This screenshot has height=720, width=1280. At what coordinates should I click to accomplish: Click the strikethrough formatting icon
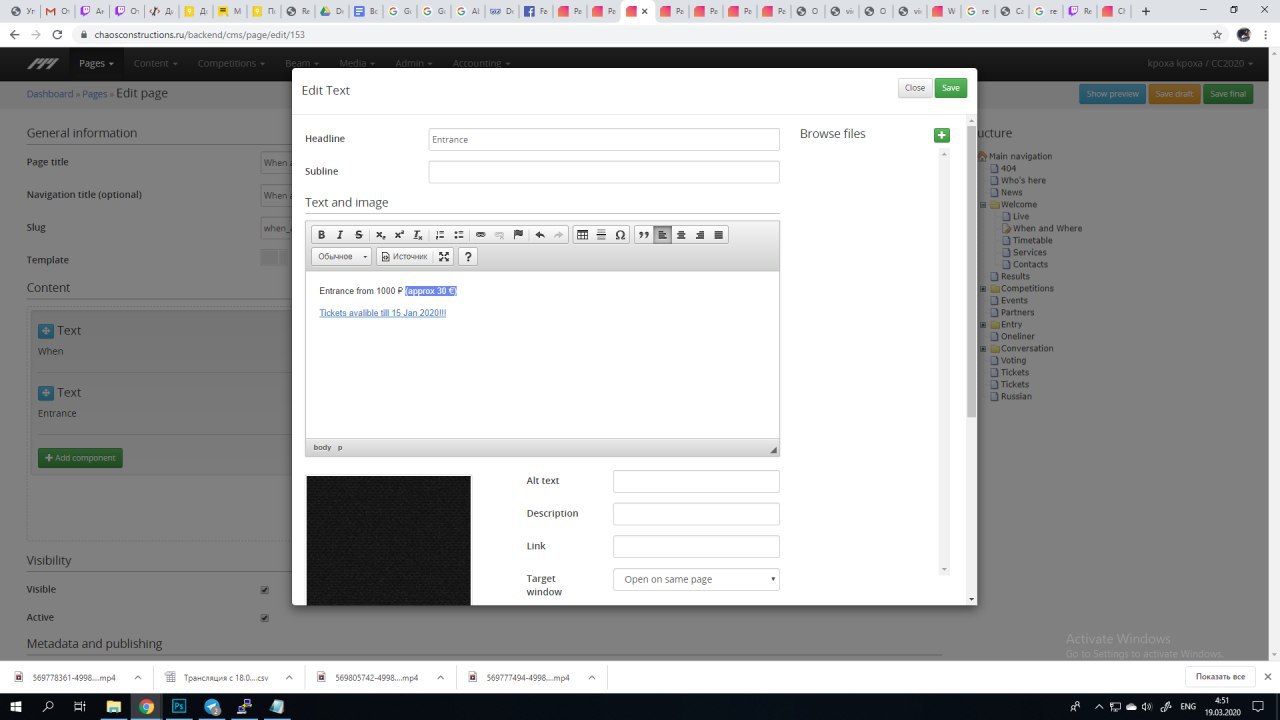click(x=359, y=235)
